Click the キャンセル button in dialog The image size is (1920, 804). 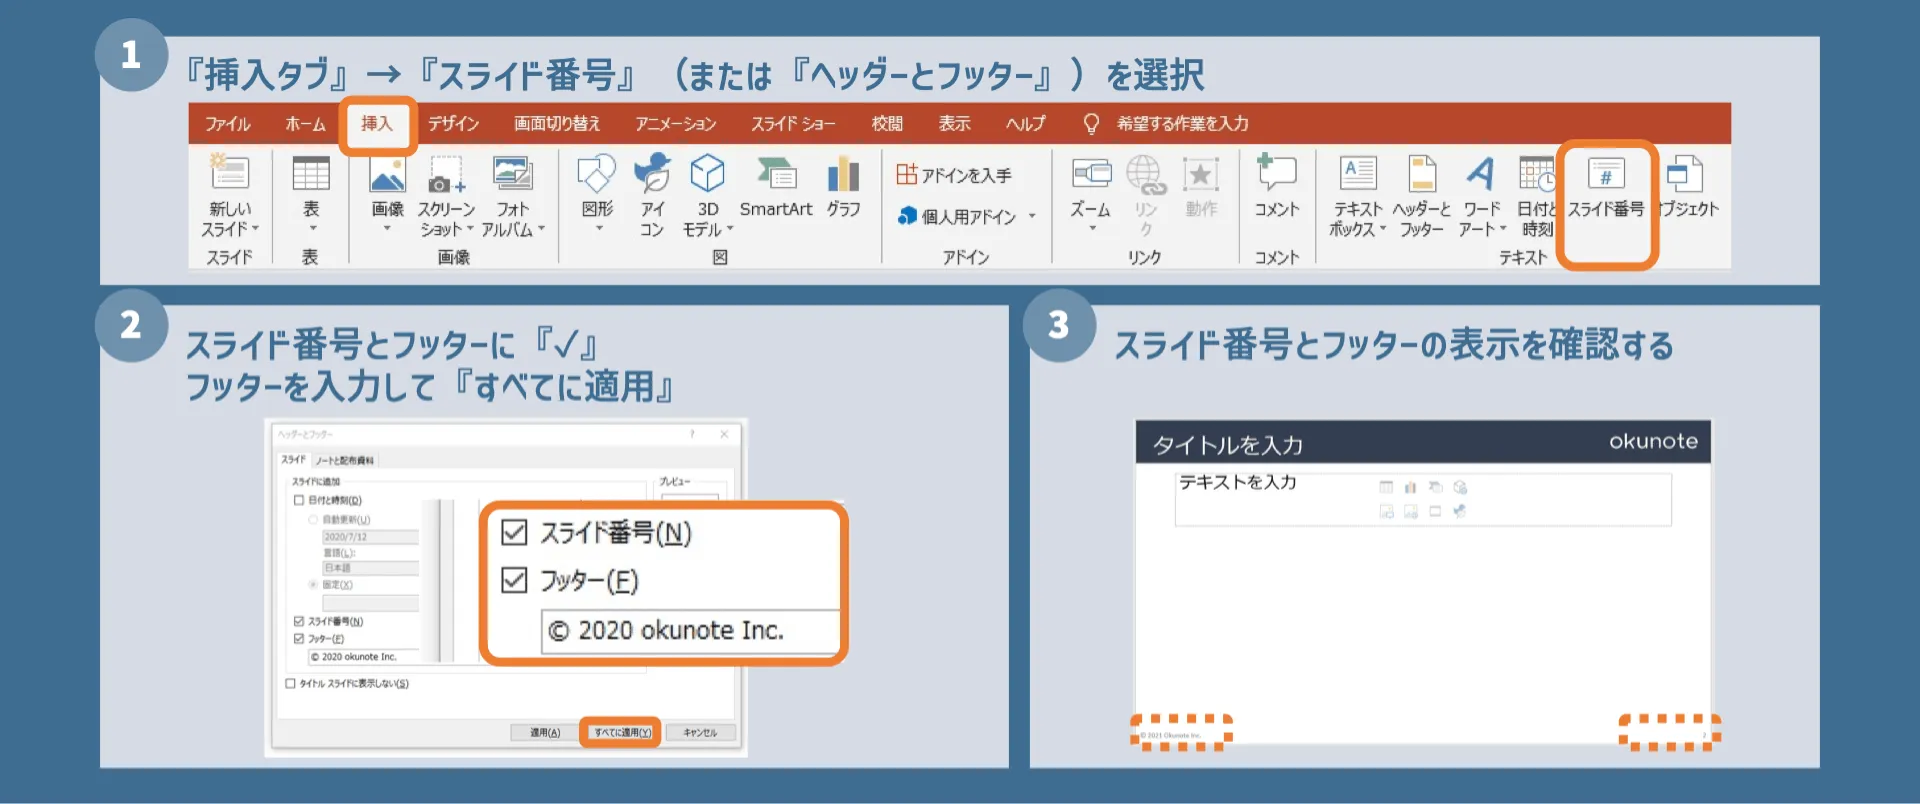[700, 733]
